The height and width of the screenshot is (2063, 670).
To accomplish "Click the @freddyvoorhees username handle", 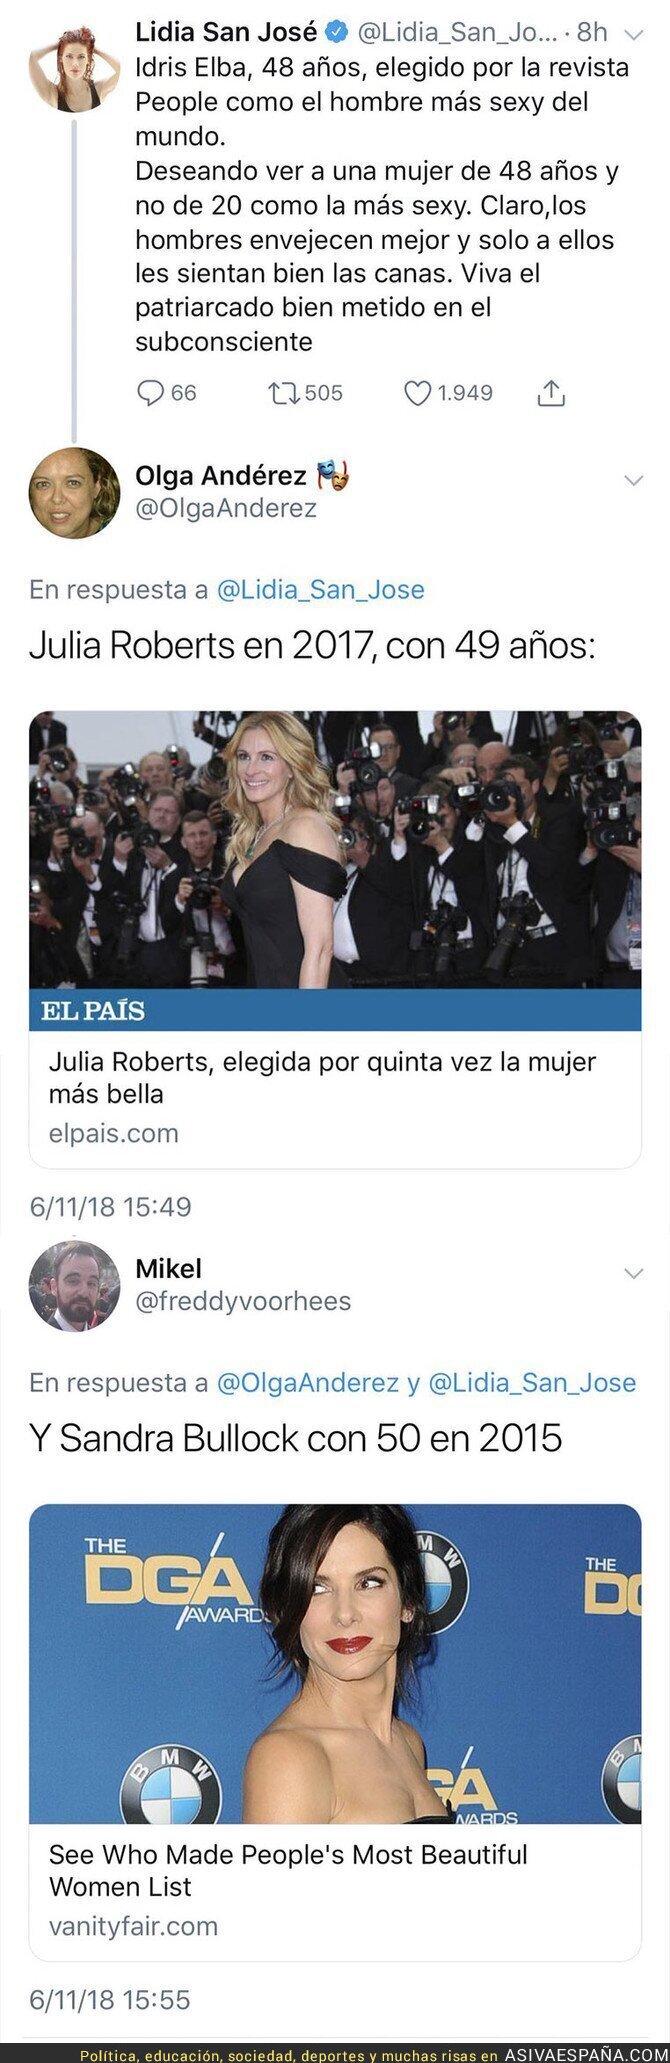I will pyautogui.click(x=243, y=1301).
